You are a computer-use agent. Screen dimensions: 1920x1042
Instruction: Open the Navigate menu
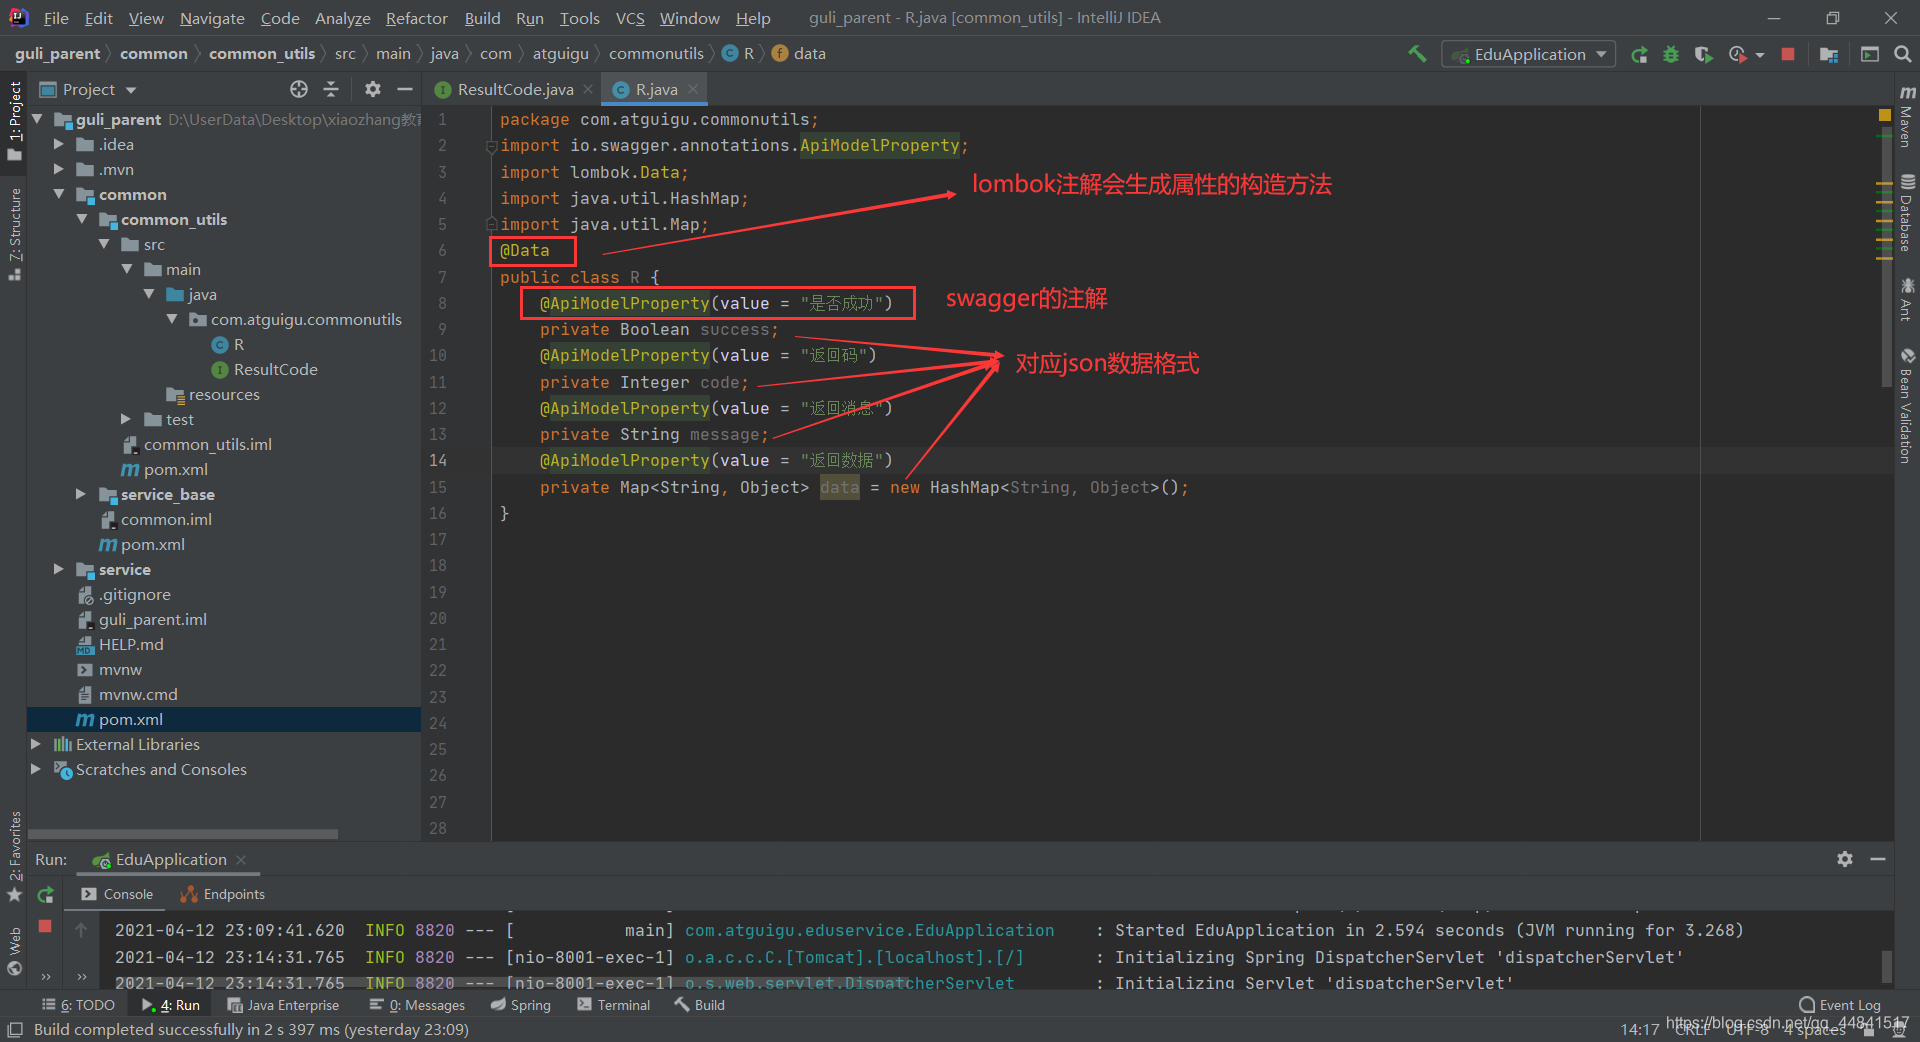212,18
